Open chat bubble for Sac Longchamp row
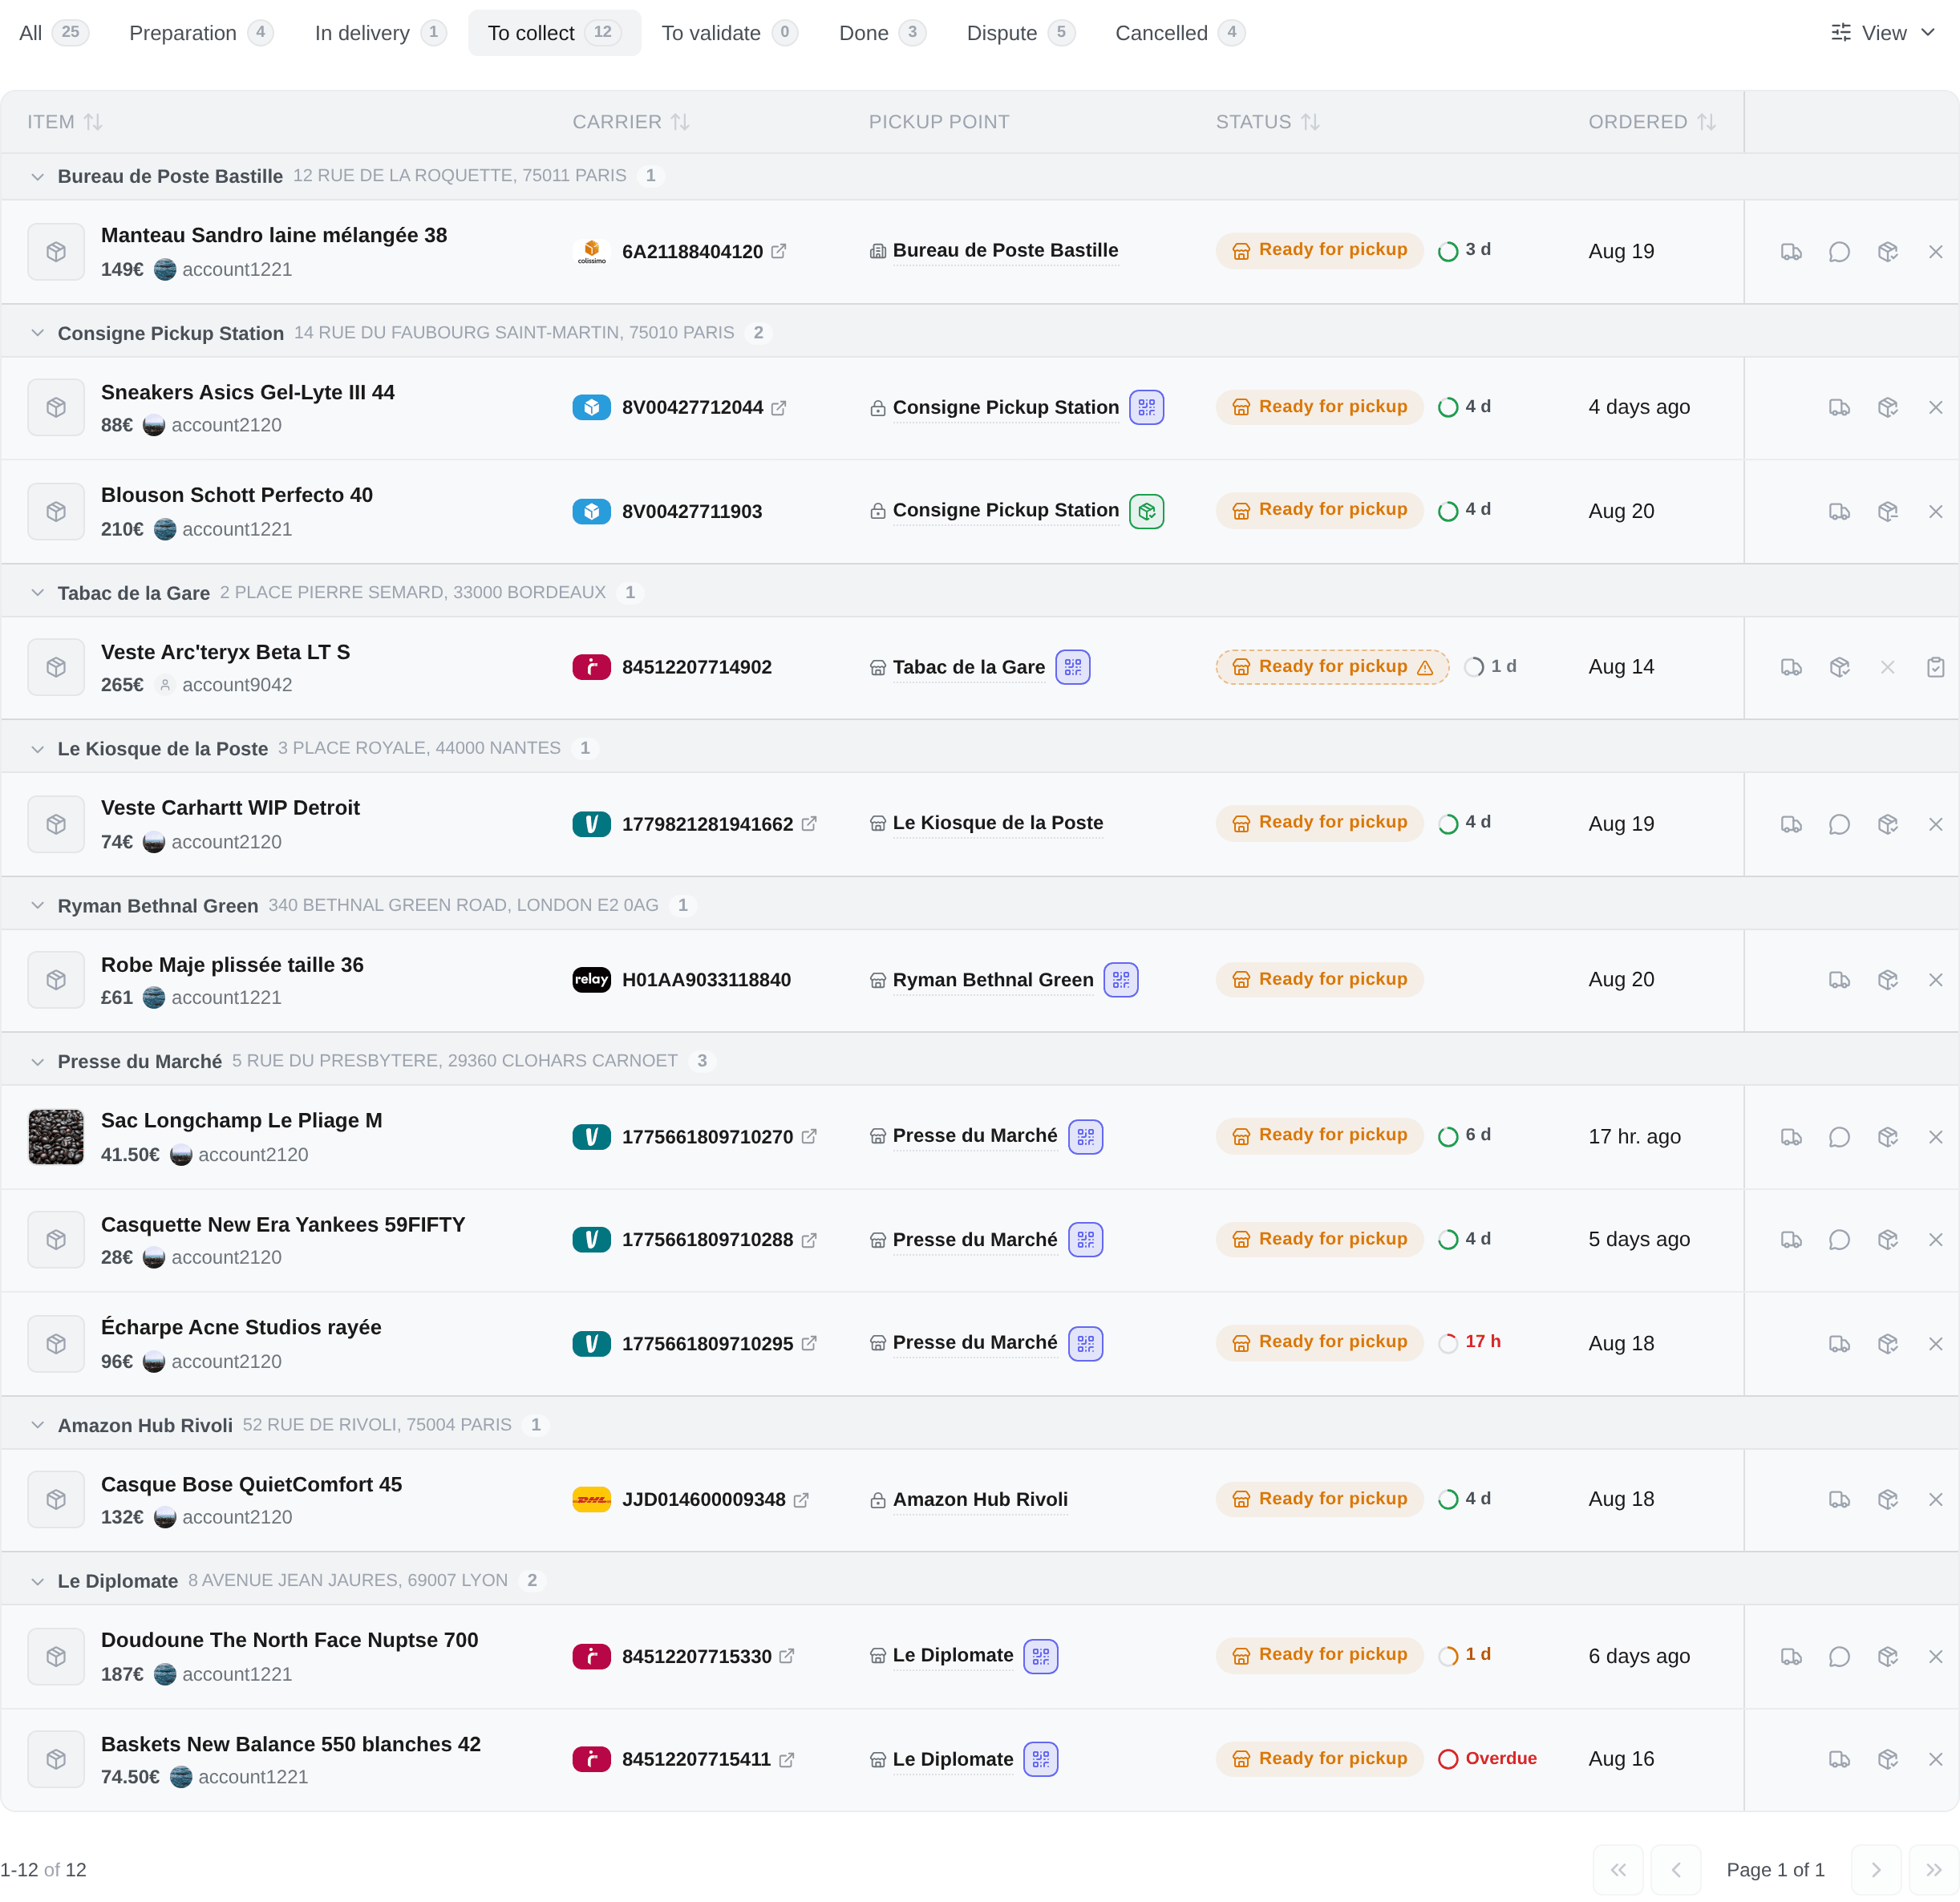The height and width of the screenshot is (1902, 1960). point(1839,1137)
